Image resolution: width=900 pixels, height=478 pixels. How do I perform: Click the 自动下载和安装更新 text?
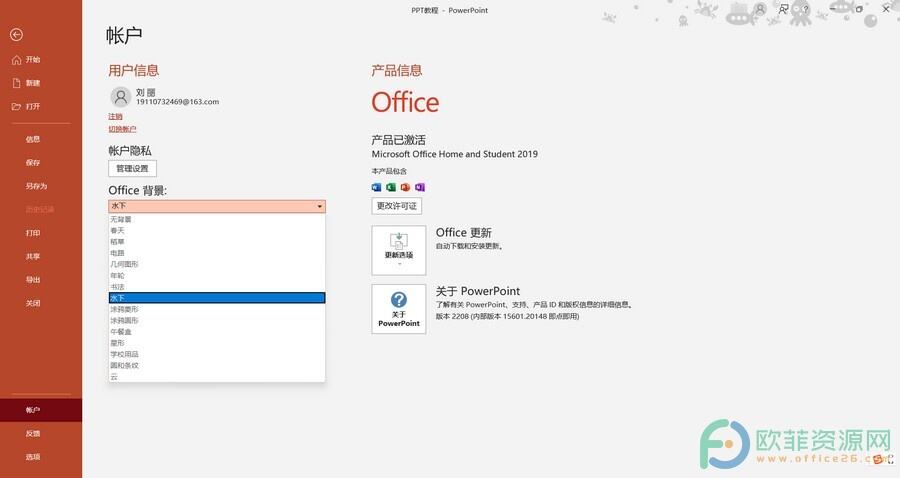(469, 246)
